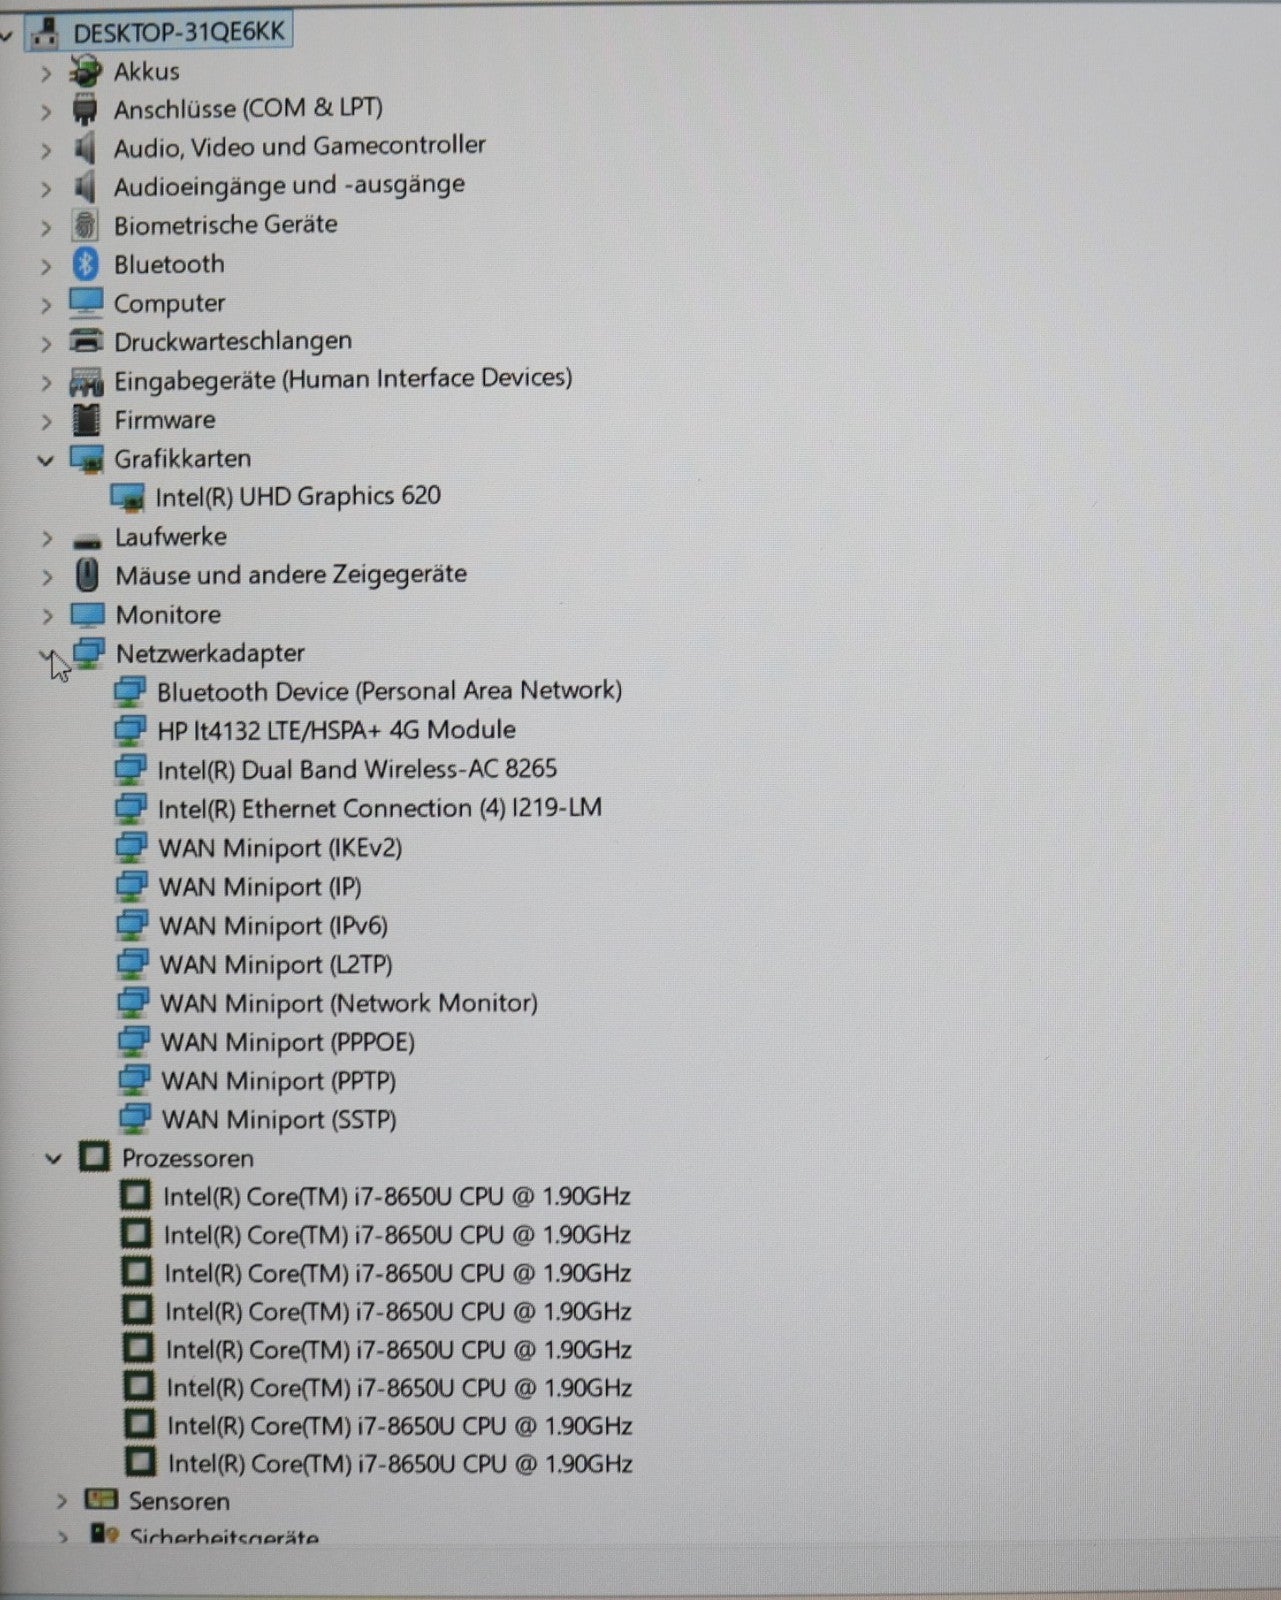The width and height of the screenshot is (1281, 1600).
Task: Select HP lt4132 LTE/HSPA+ 4G Module
Action: (336, 730)
